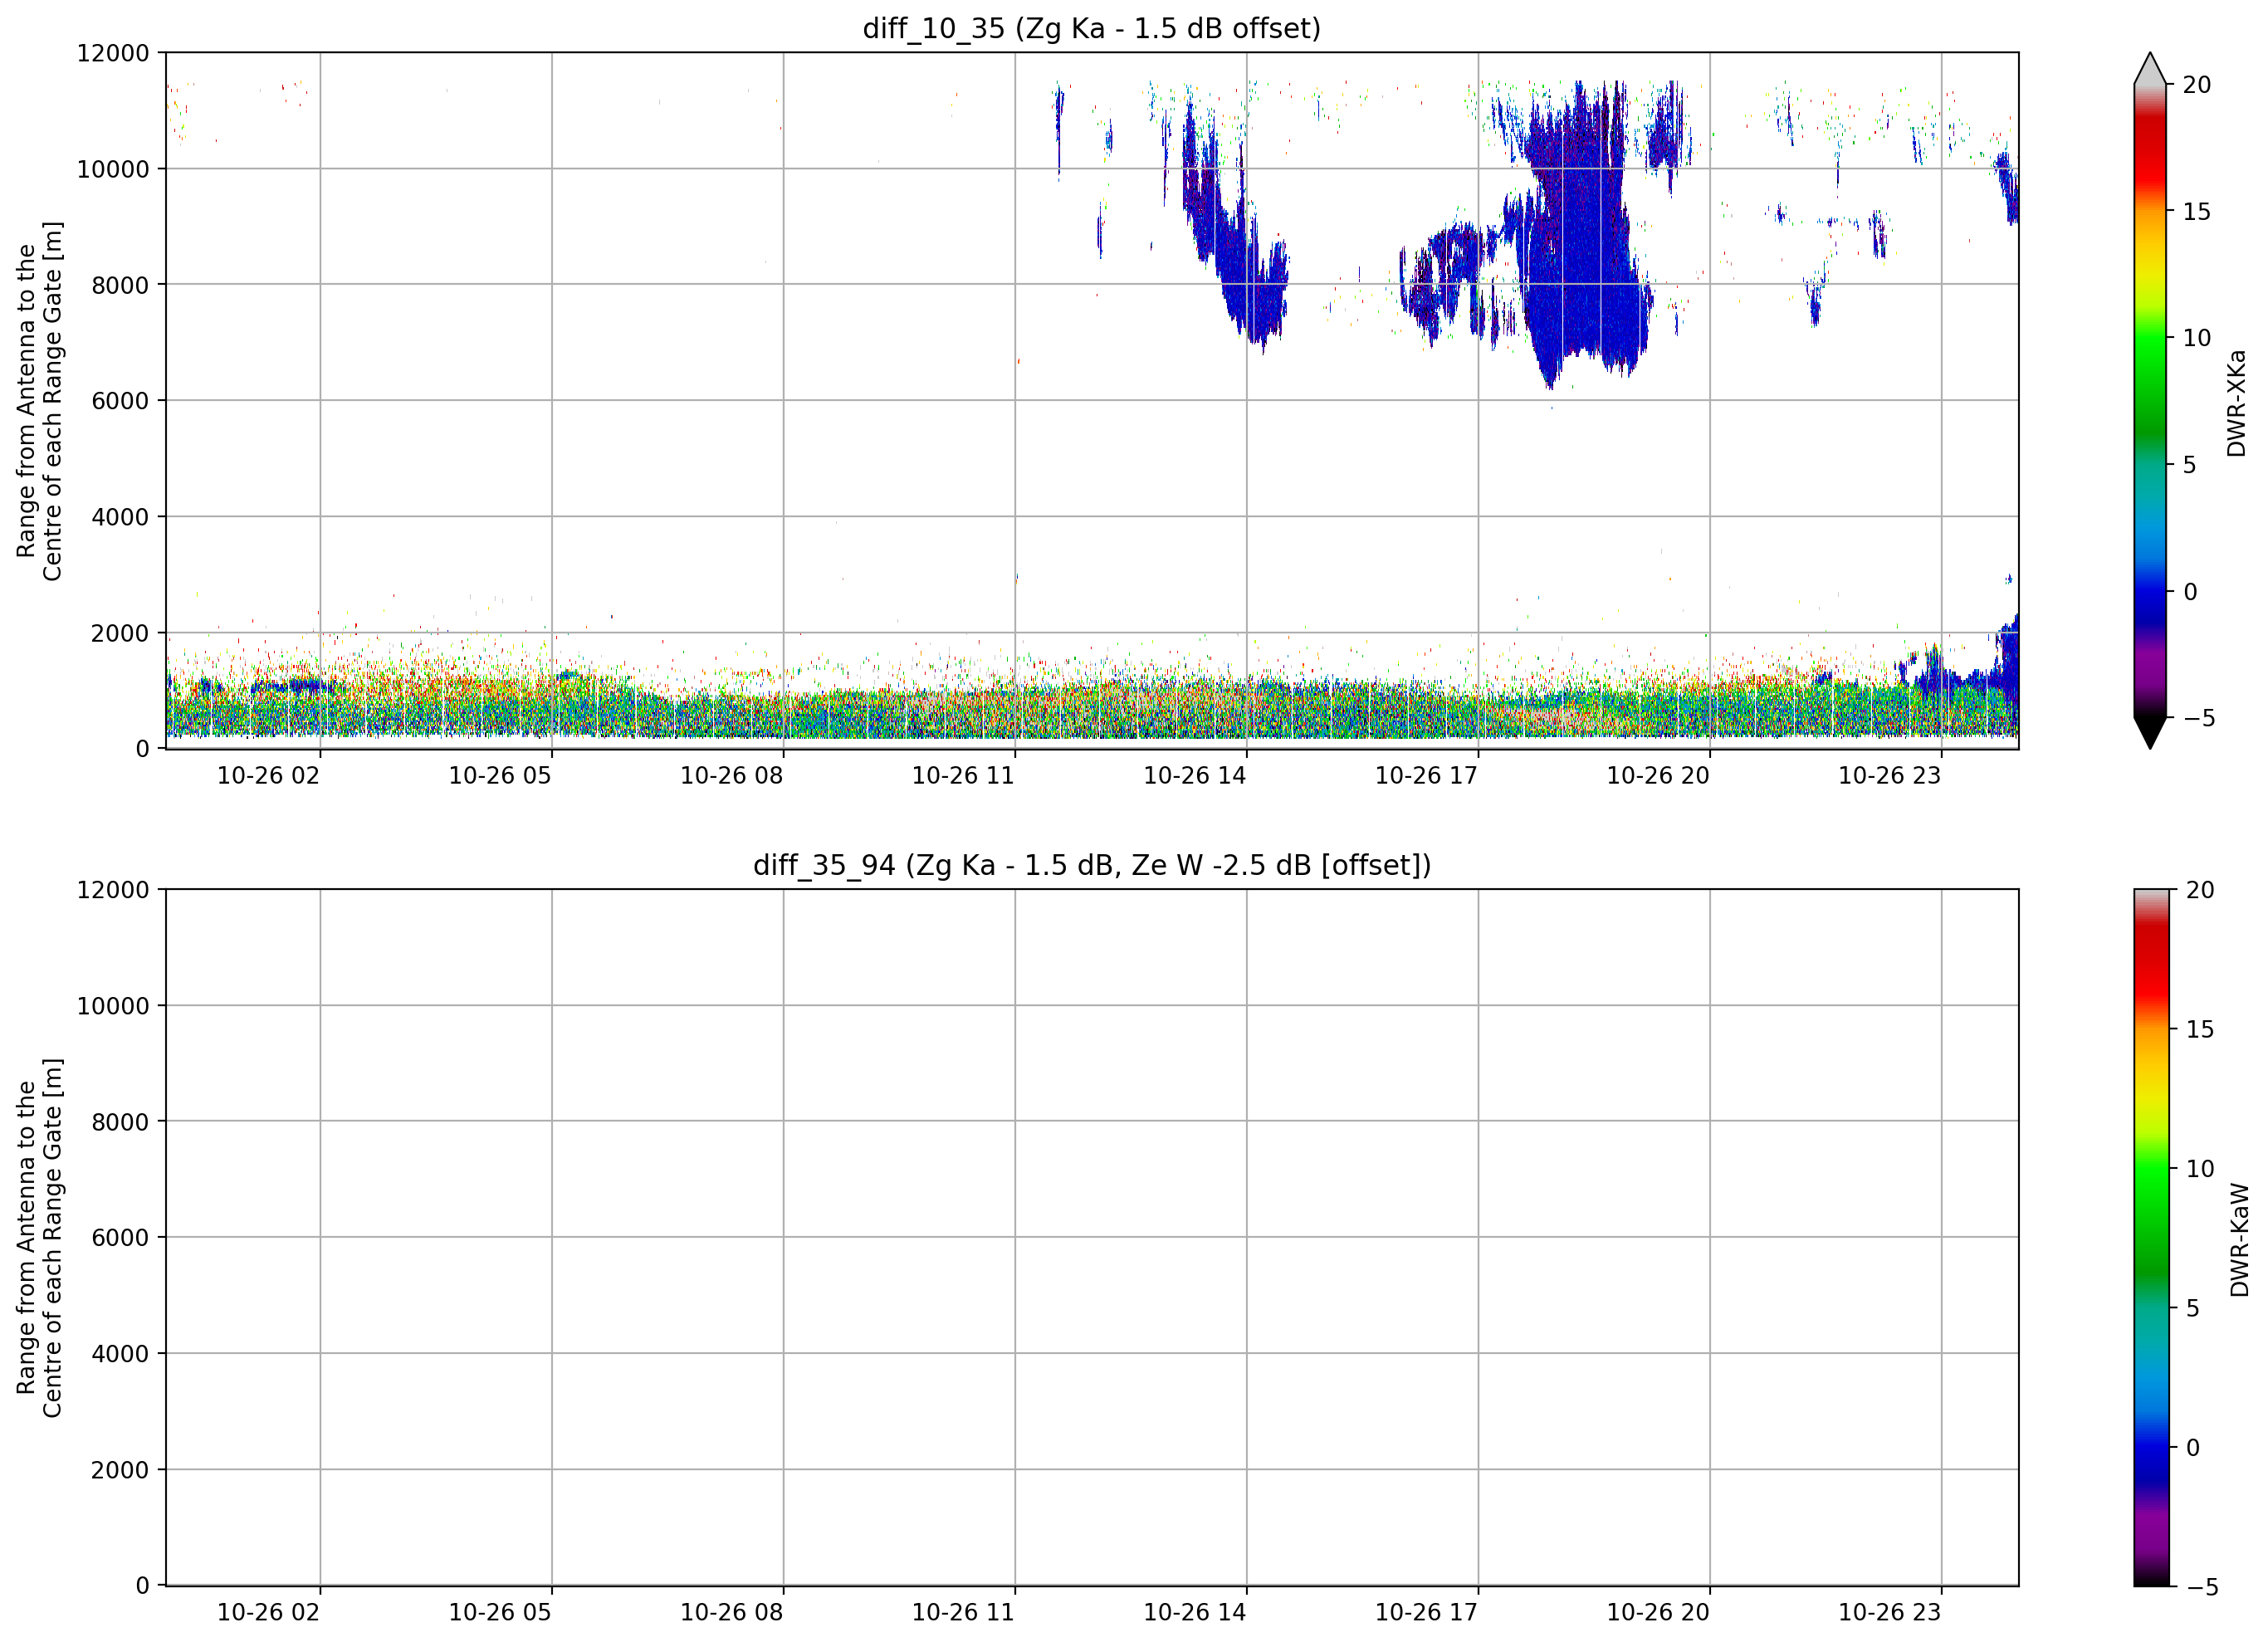
Task: Click "10-26 14" tick under diff_35_94 plot
Action: [1195, 1612]
